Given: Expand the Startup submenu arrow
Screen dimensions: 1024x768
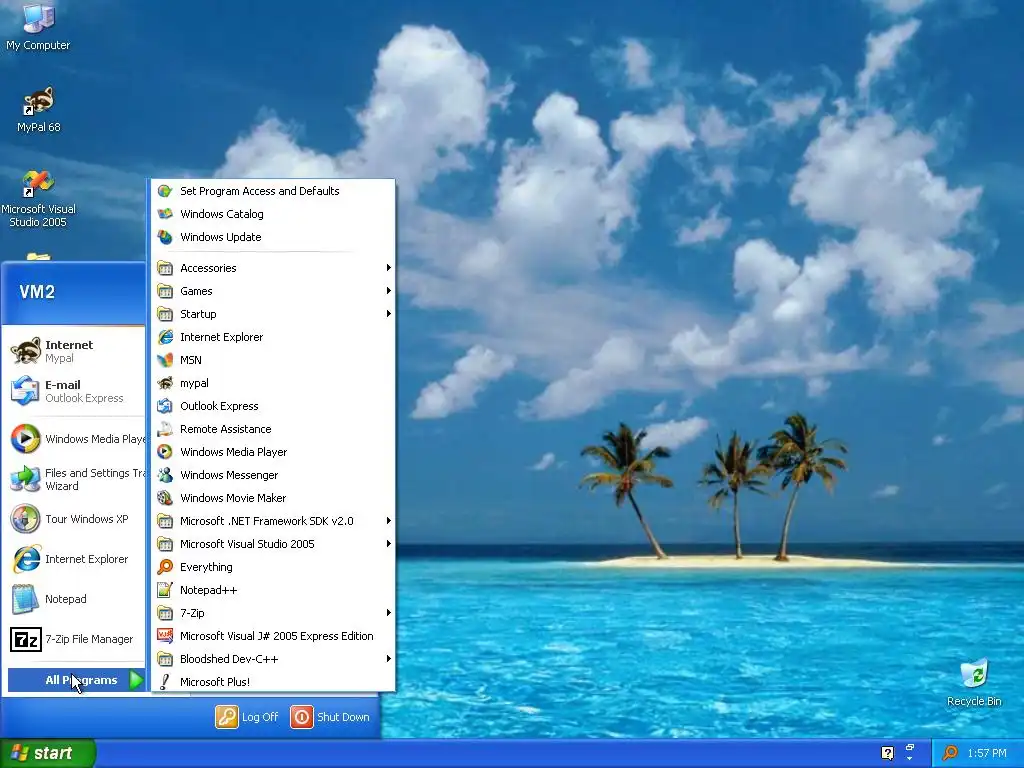Looking at the screenshot, I should click(389, 313).
